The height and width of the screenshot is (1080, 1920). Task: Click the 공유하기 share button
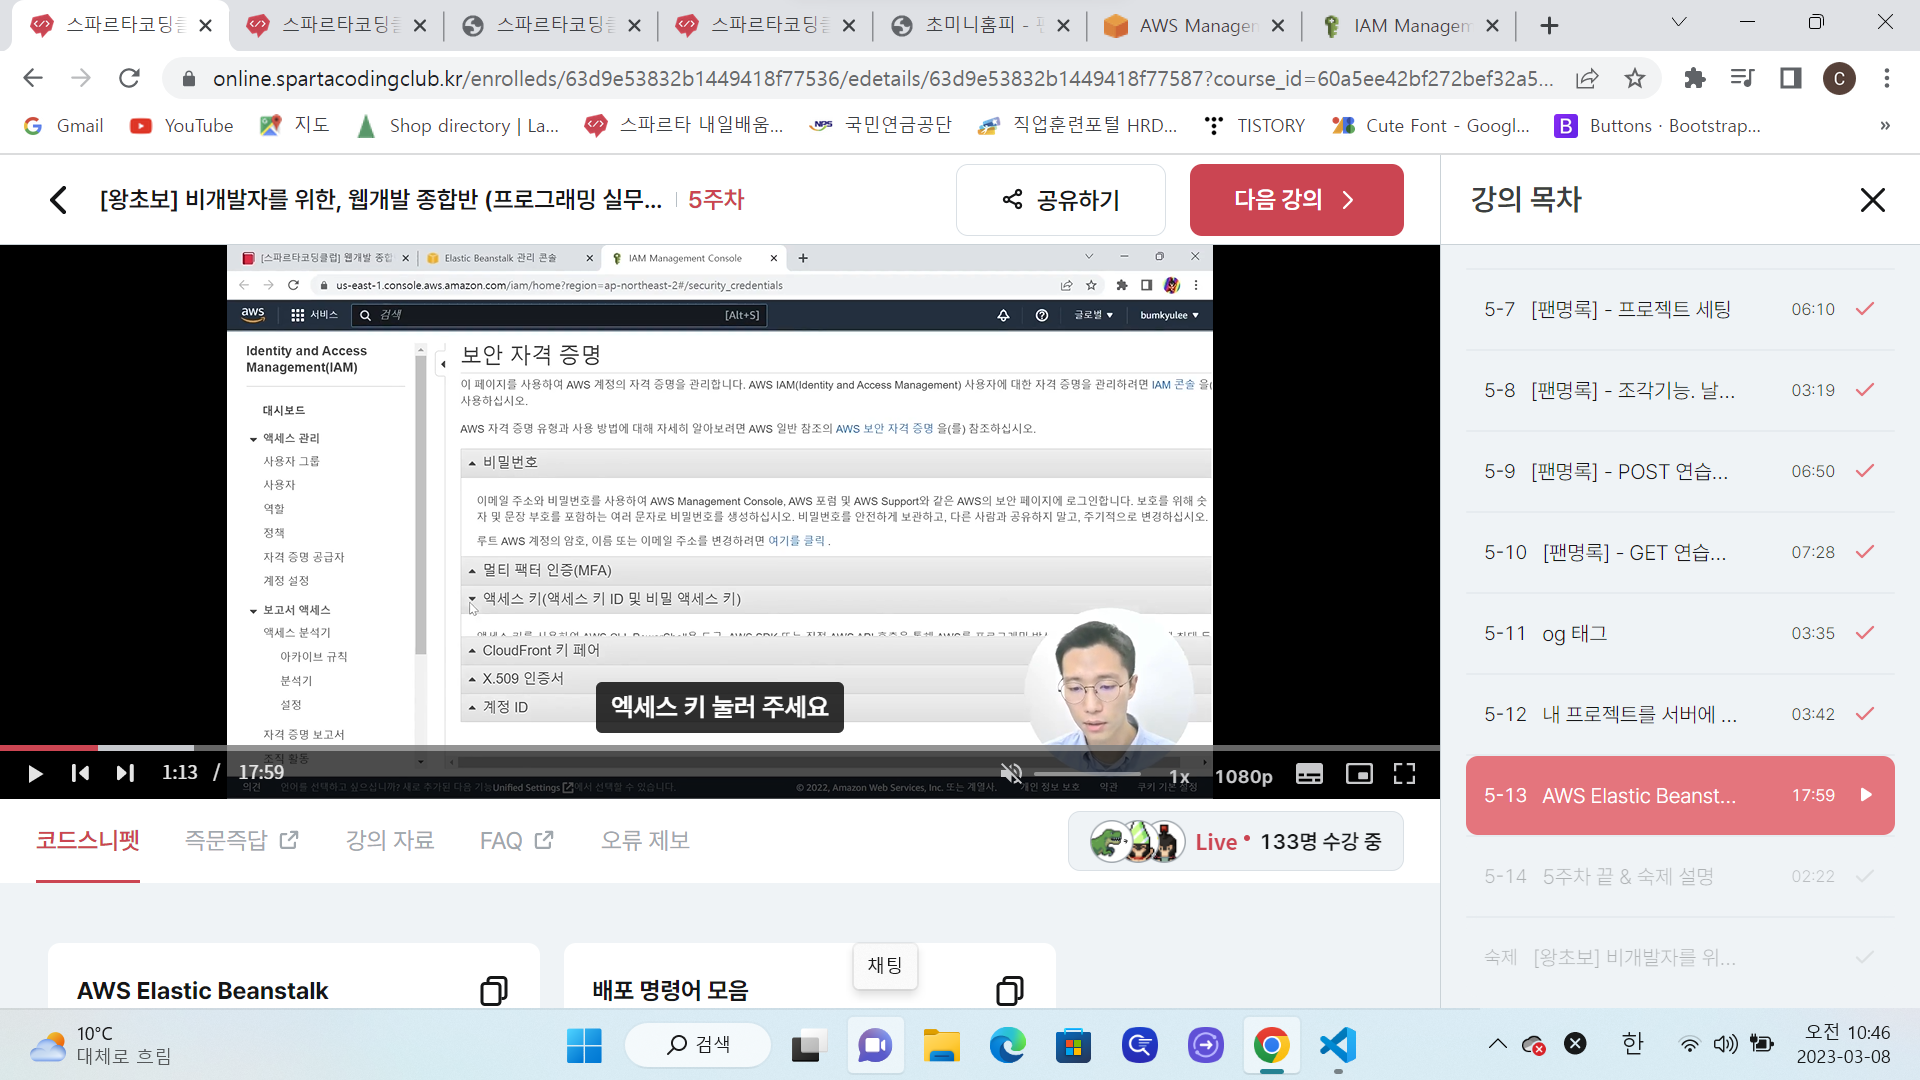point(1061,200)
